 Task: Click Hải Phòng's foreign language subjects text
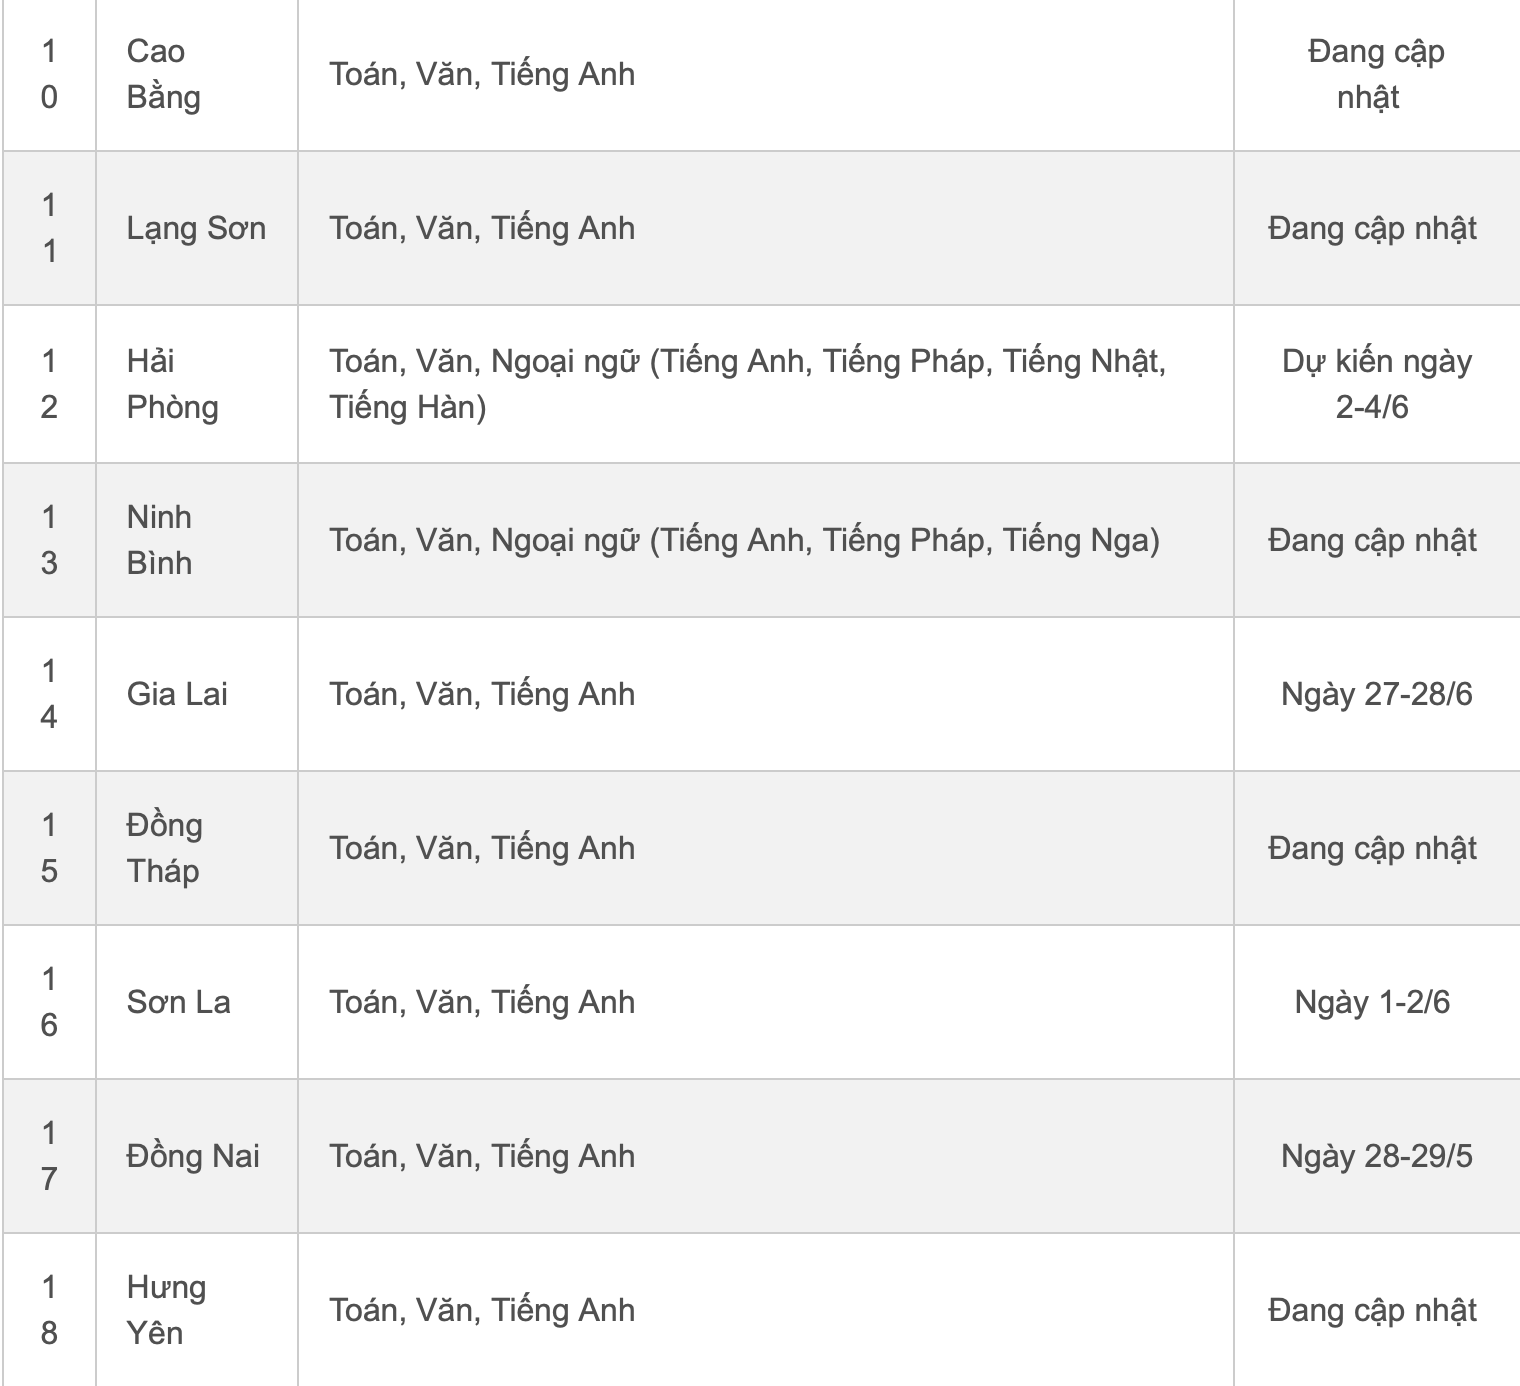747,384
